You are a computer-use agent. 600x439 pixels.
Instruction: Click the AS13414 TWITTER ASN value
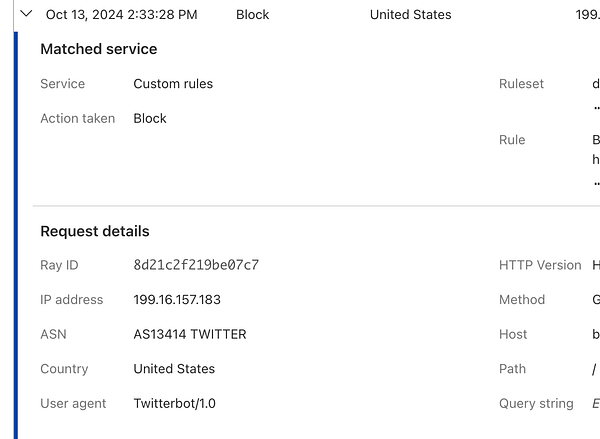190,334
